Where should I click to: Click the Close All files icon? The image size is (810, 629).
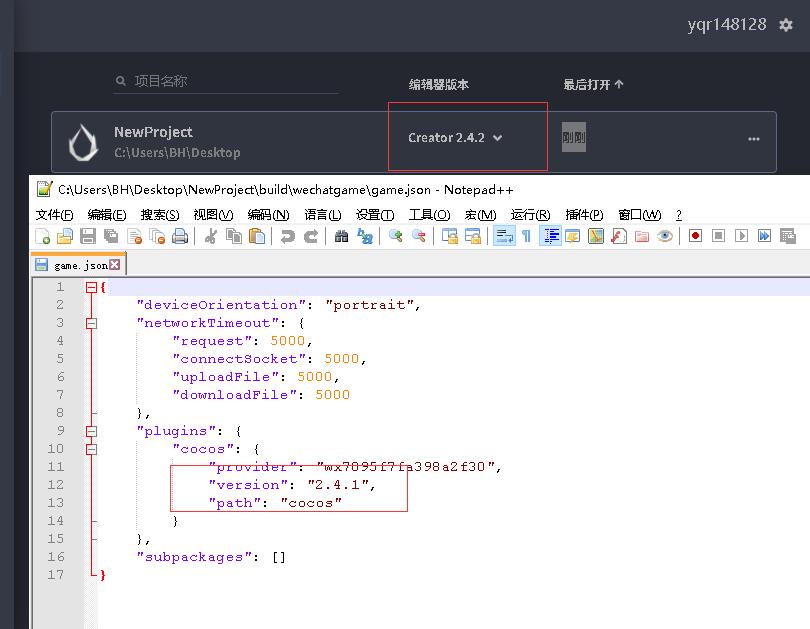[157, 236]
